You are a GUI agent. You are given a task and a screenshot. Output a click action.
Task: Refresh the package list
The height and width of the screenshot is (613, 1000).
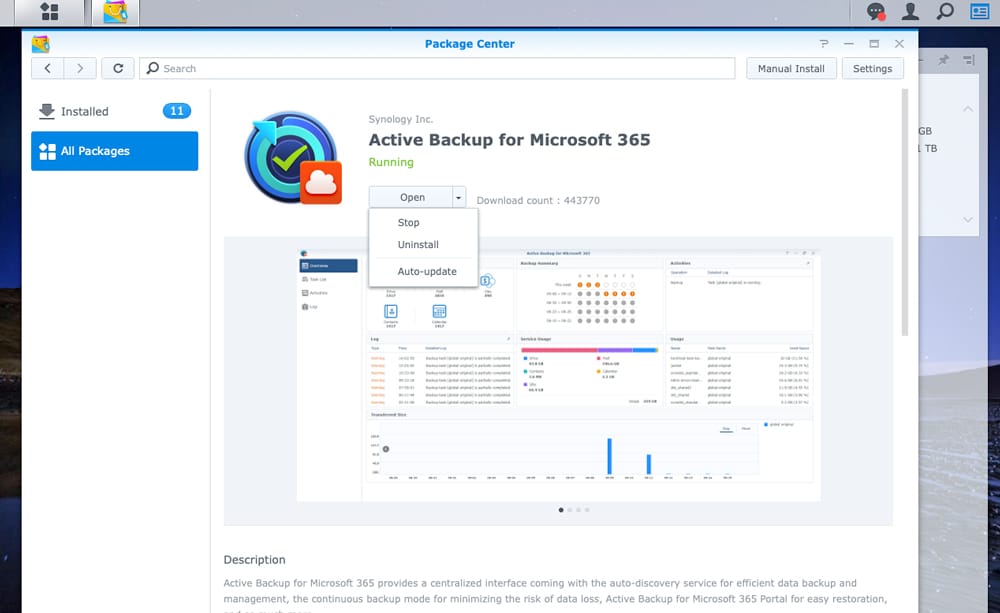tap(118, 68)
